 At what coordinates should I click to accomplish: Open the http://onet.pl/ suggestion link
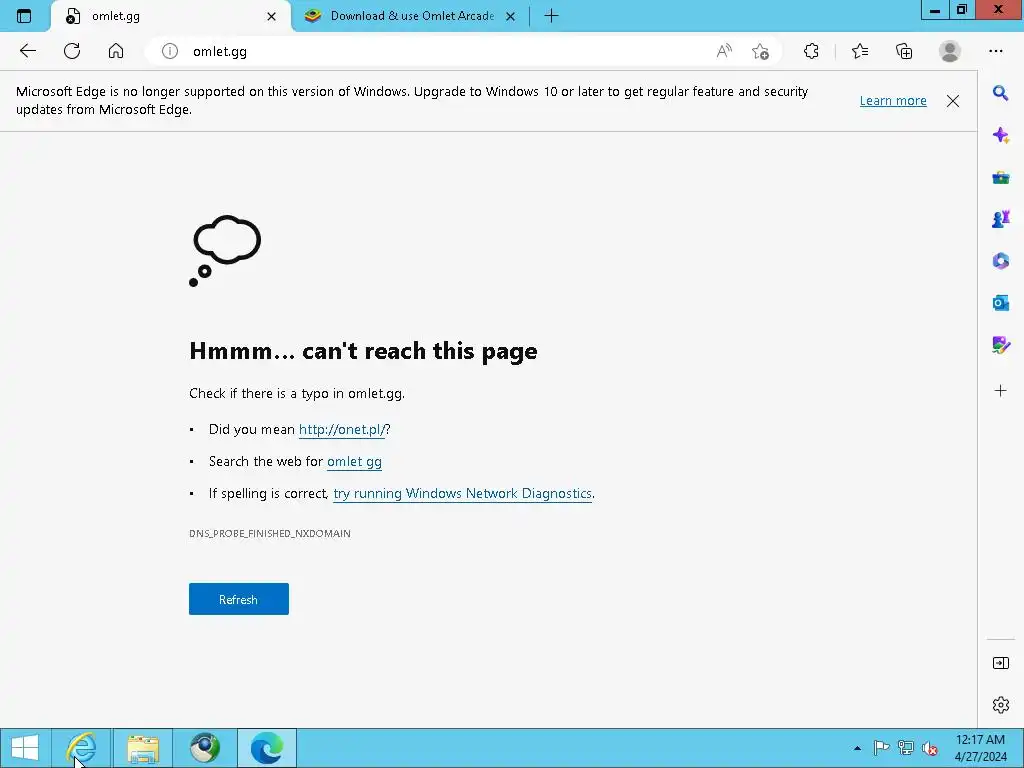tap(342, 429)
